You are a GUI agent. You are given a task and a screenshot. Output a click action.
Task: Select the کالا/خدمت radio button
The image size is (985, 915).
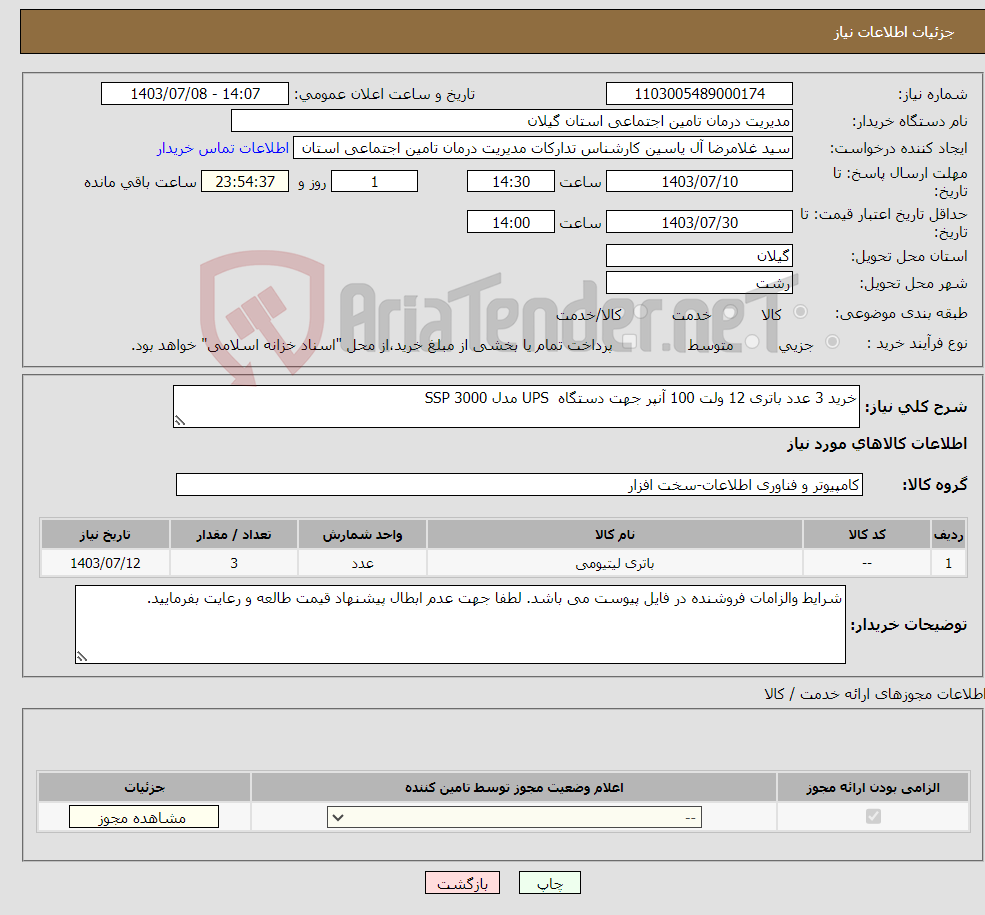coord(640,311)
